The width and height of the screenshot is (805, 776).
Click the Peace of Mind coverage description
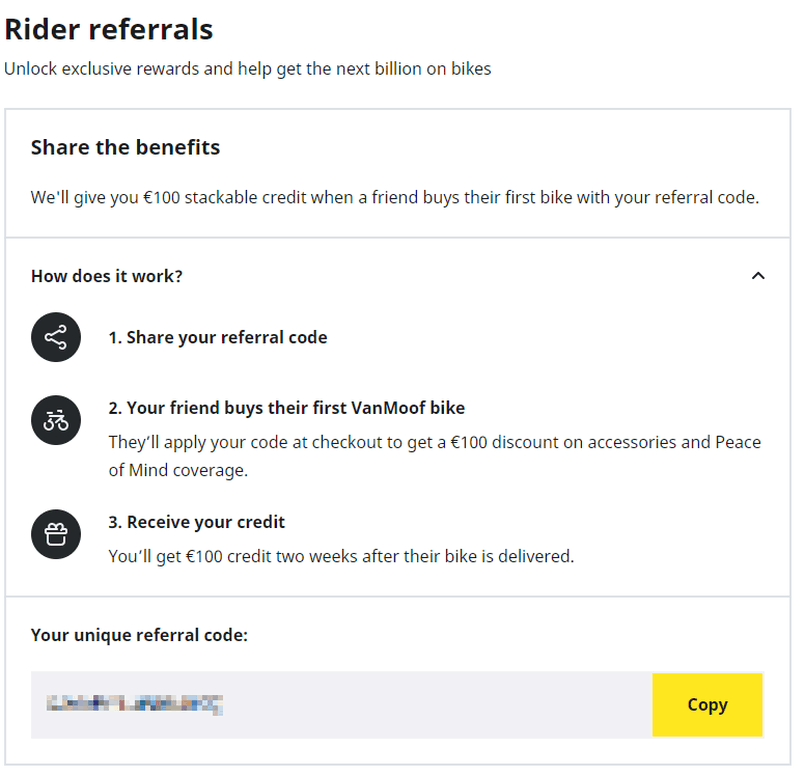(x=434, y=456)
